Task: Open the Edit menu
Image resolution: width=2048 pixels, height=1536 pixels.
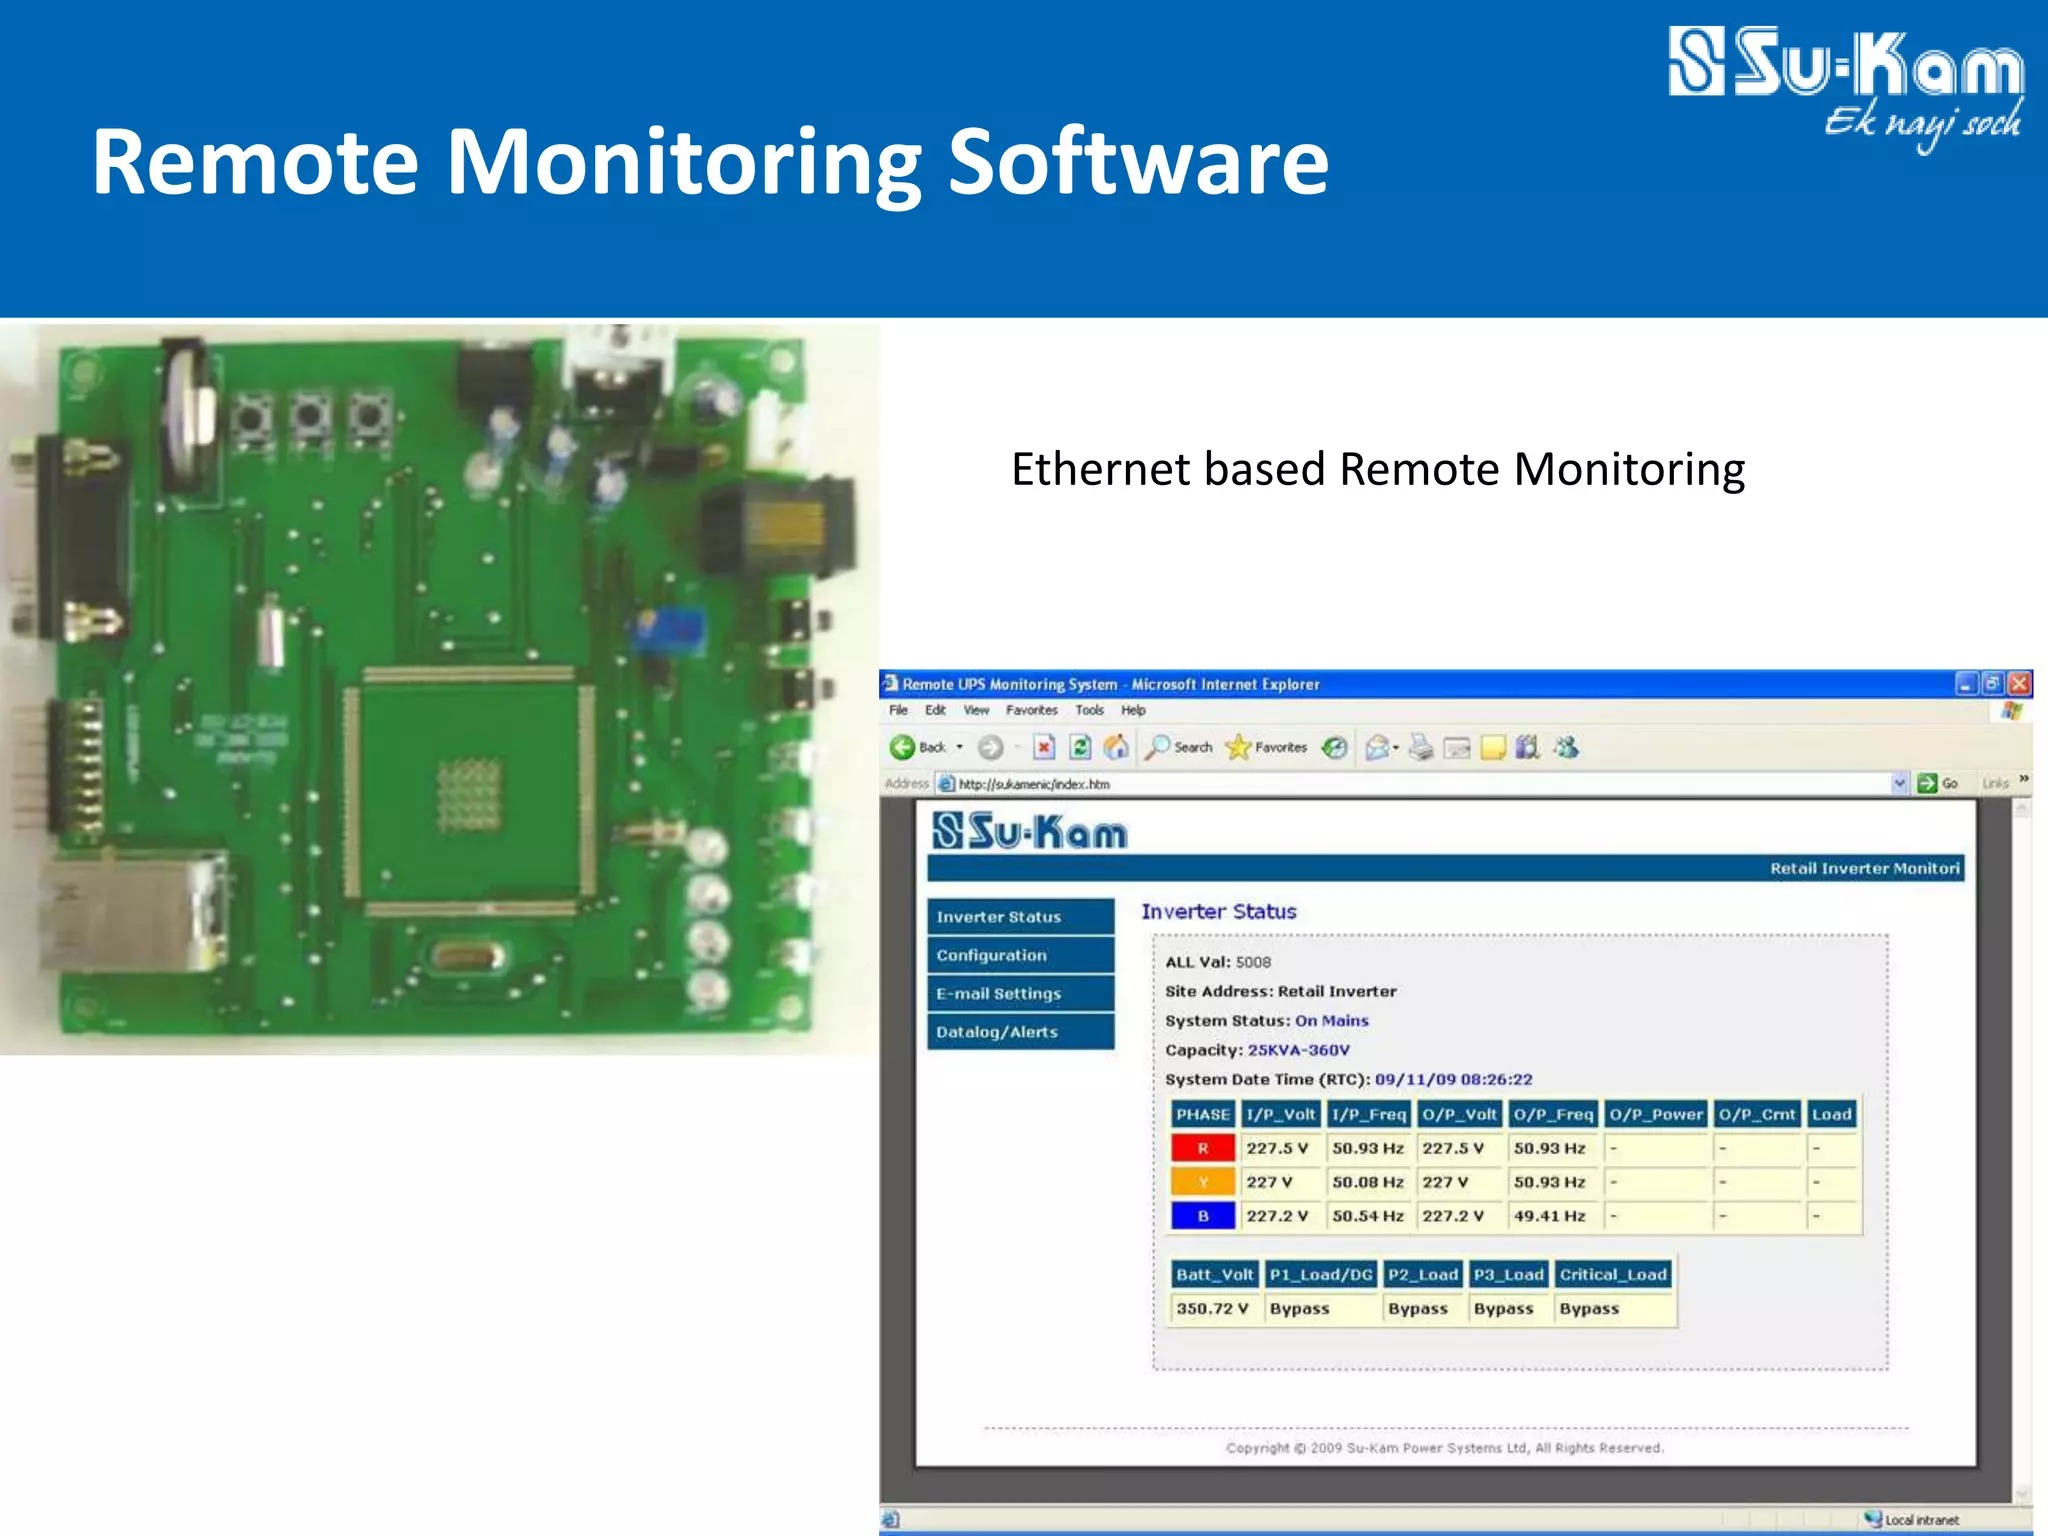Action: [935, 710]
